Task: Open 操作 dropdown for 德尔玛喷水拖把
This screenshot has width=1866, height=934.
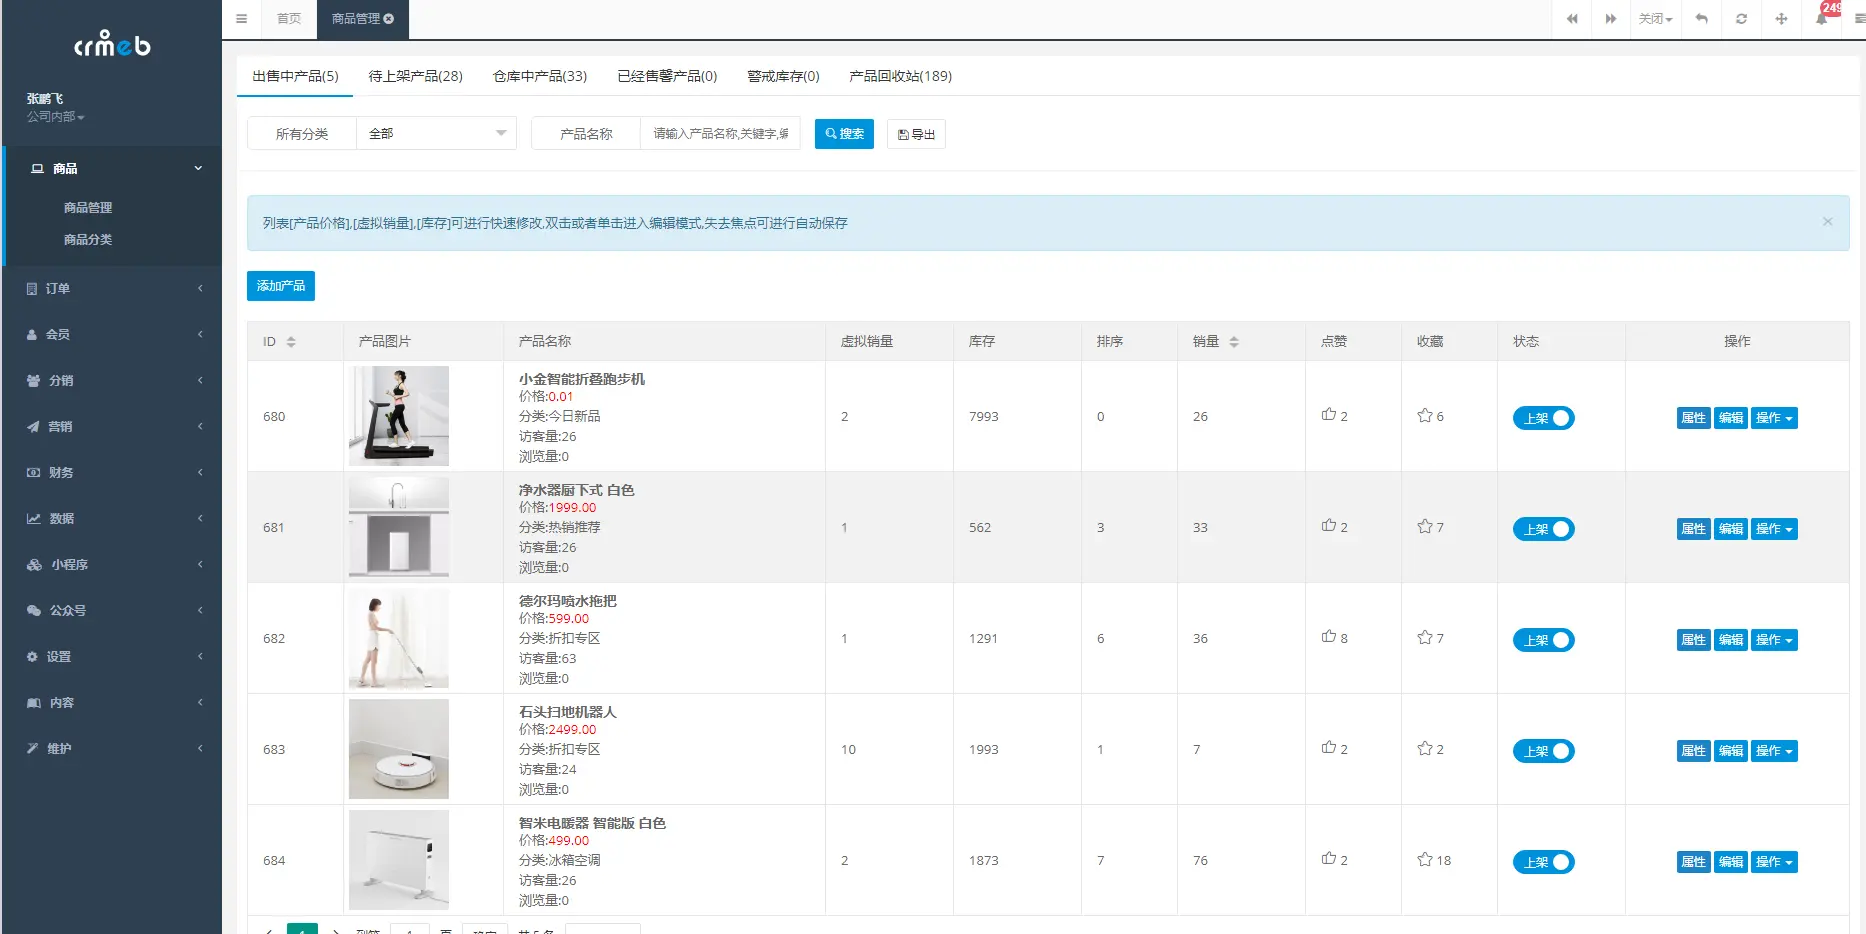Action: click(x=1774, y=640)
